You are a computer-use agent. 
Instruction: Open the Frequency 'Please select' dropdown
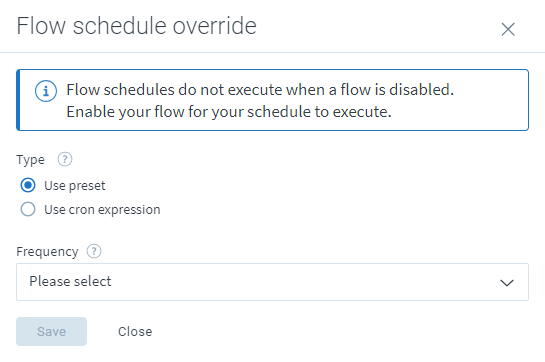click(272, 282)
